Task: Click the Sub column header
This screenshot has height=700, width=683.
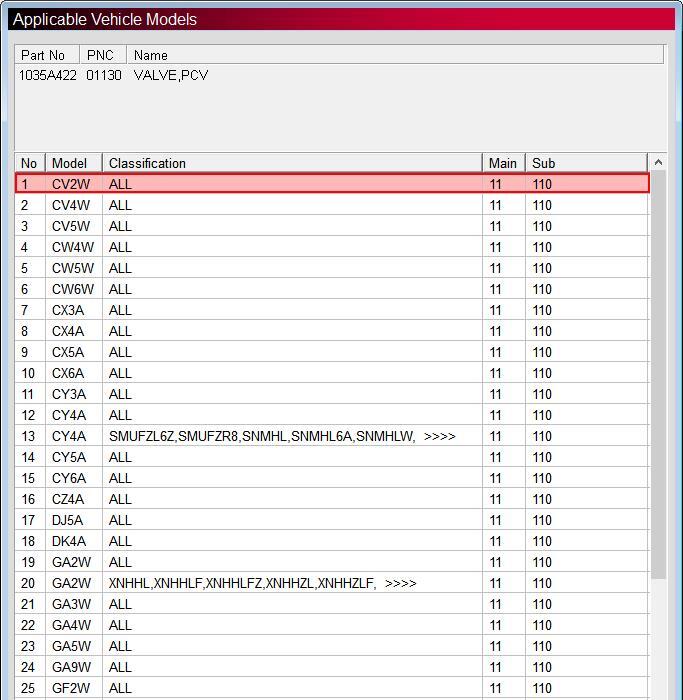Action: [x=587, y=163]
